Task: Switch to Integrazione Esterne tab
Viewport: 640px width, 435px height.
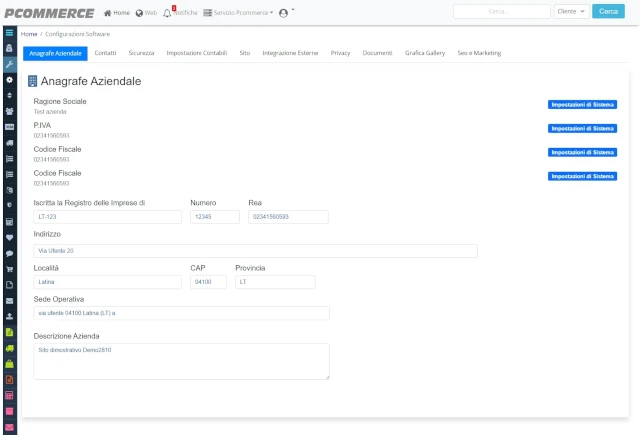Action: pos(290,53)
